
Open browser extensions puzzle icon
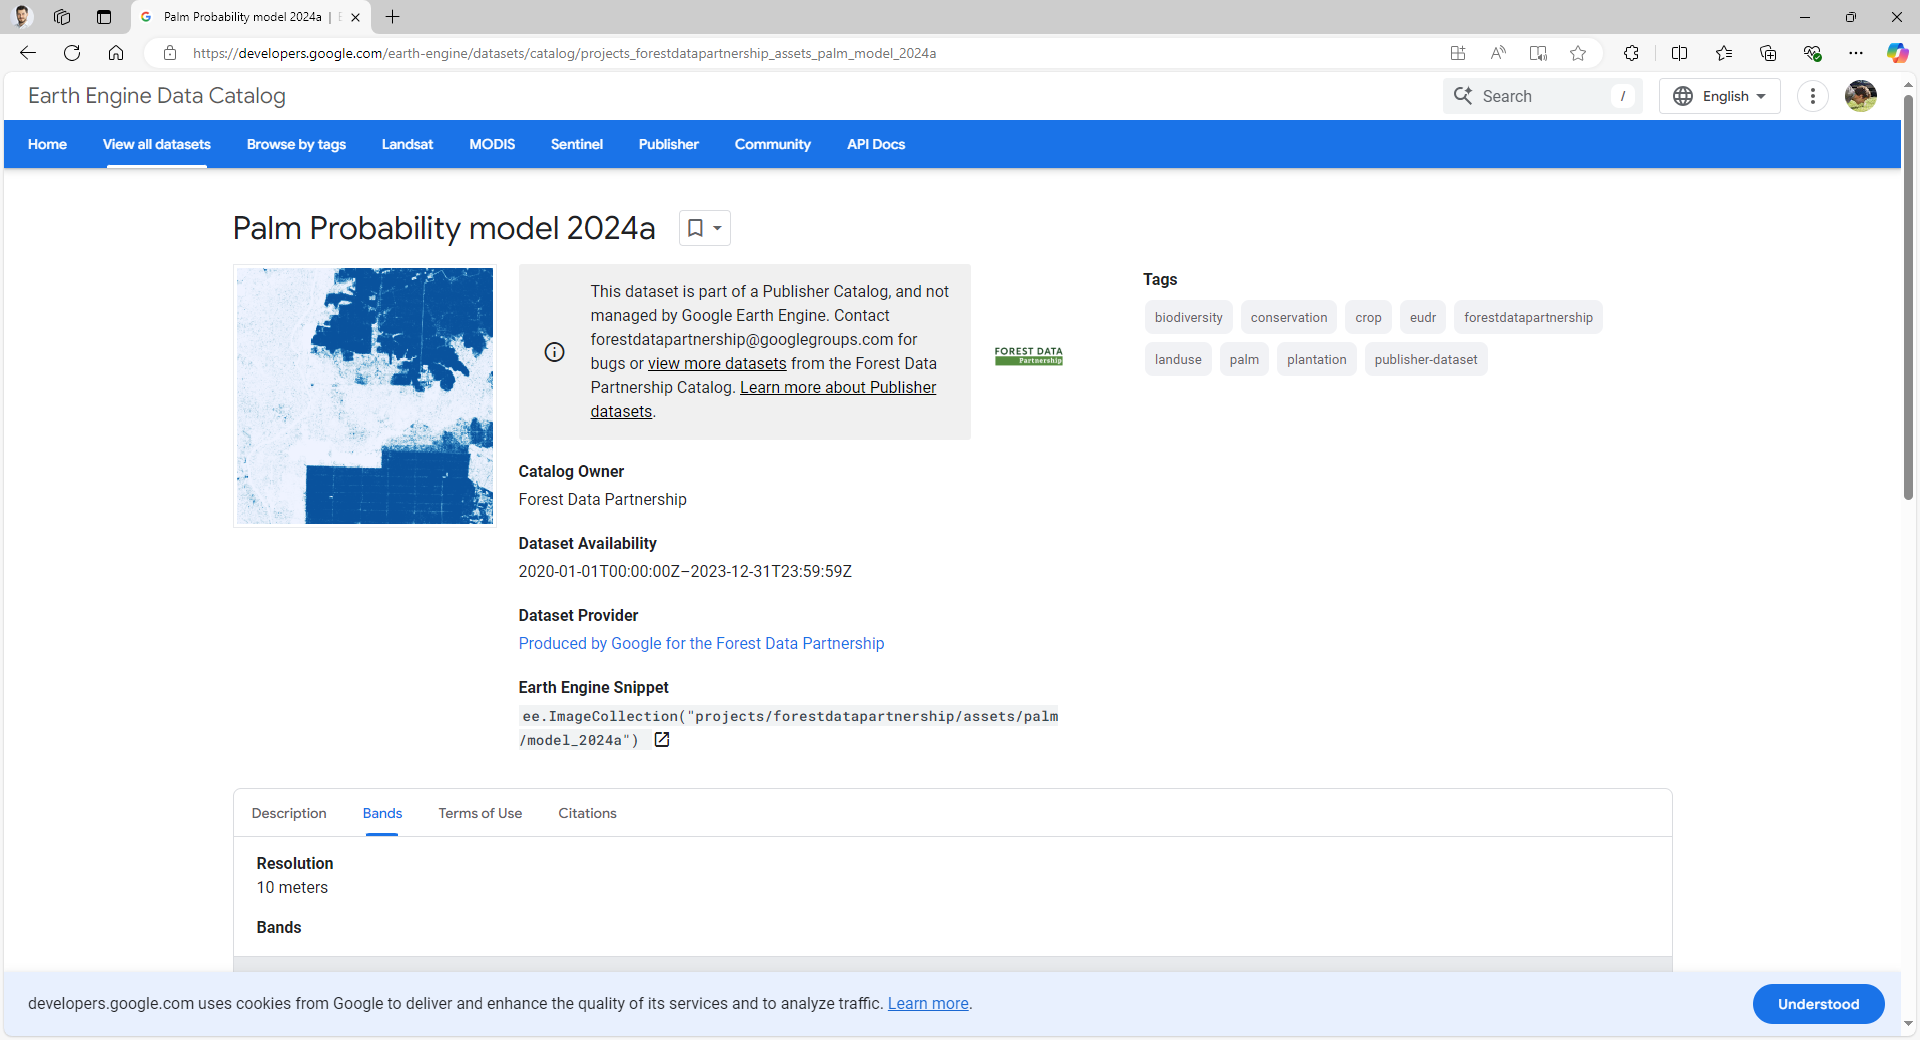[x=1631, y=53]
